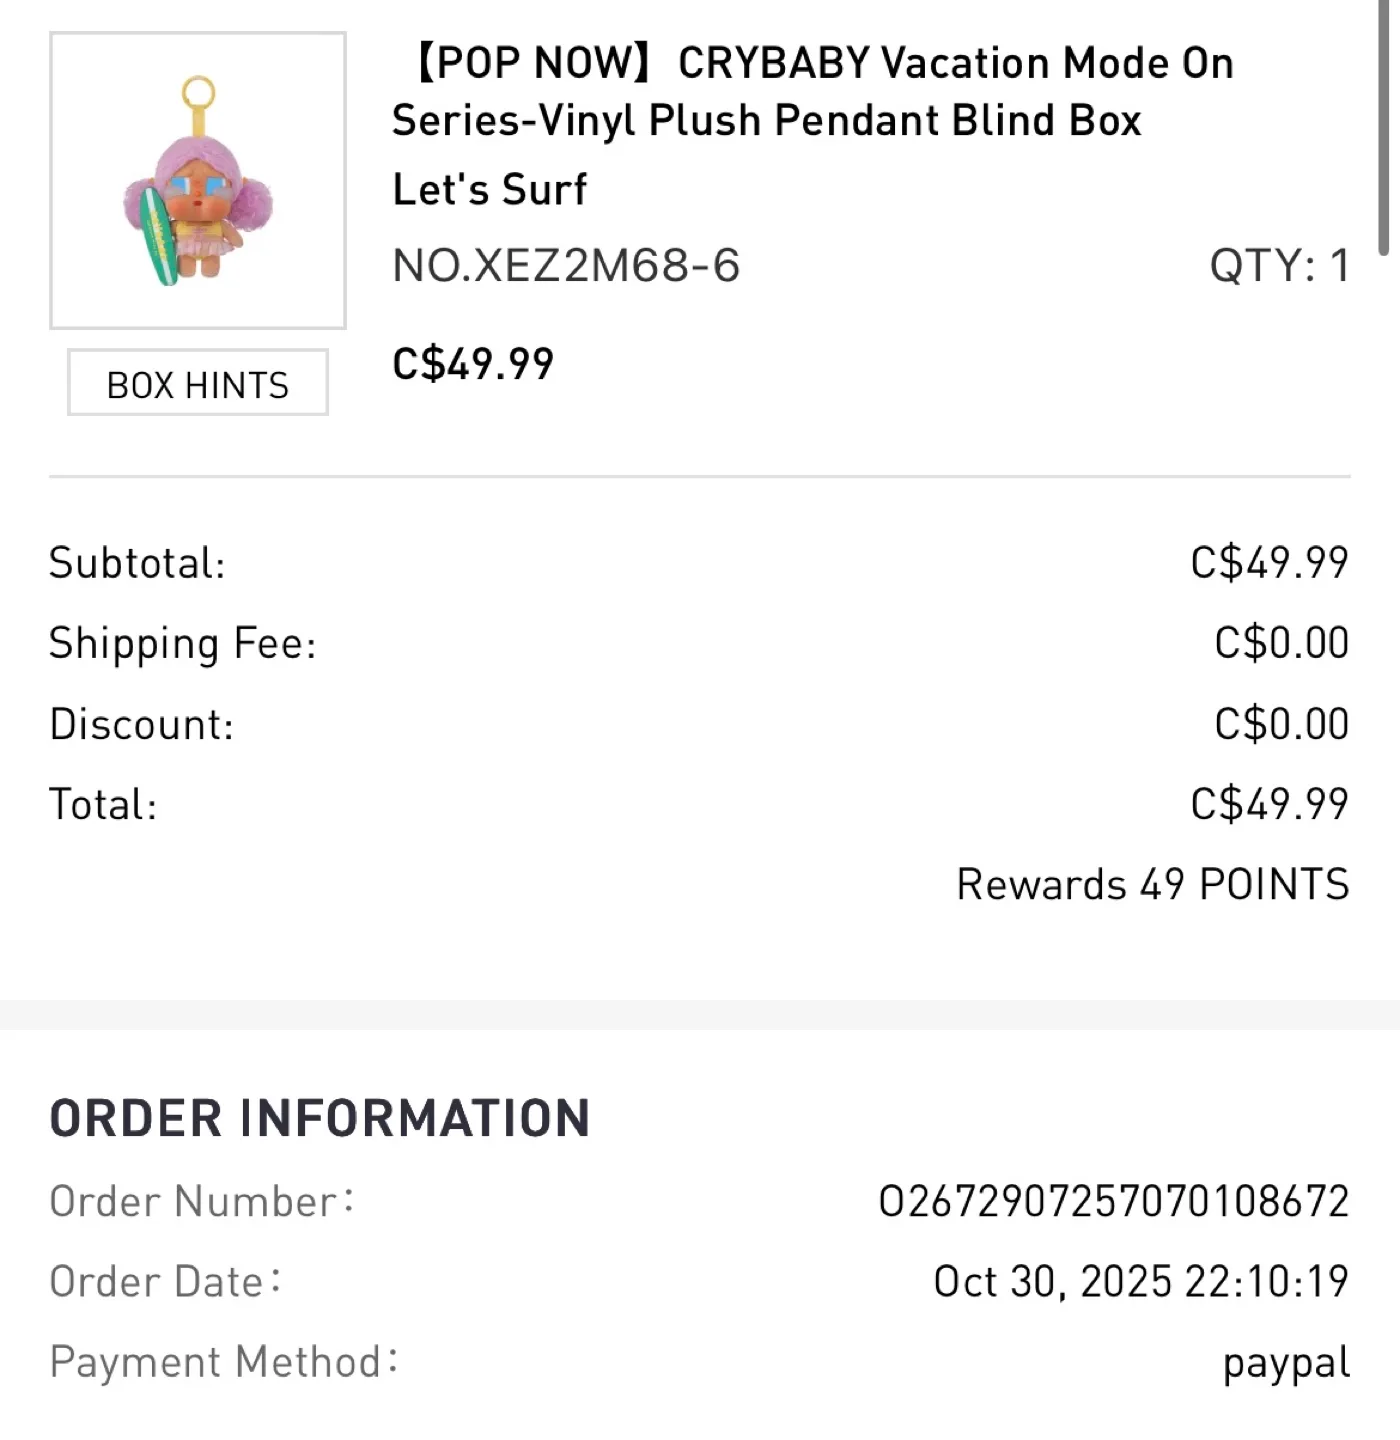Select the paypal payment method entry
The height and width of the screenshot is (1440, 1400).
(1285, 1360)
